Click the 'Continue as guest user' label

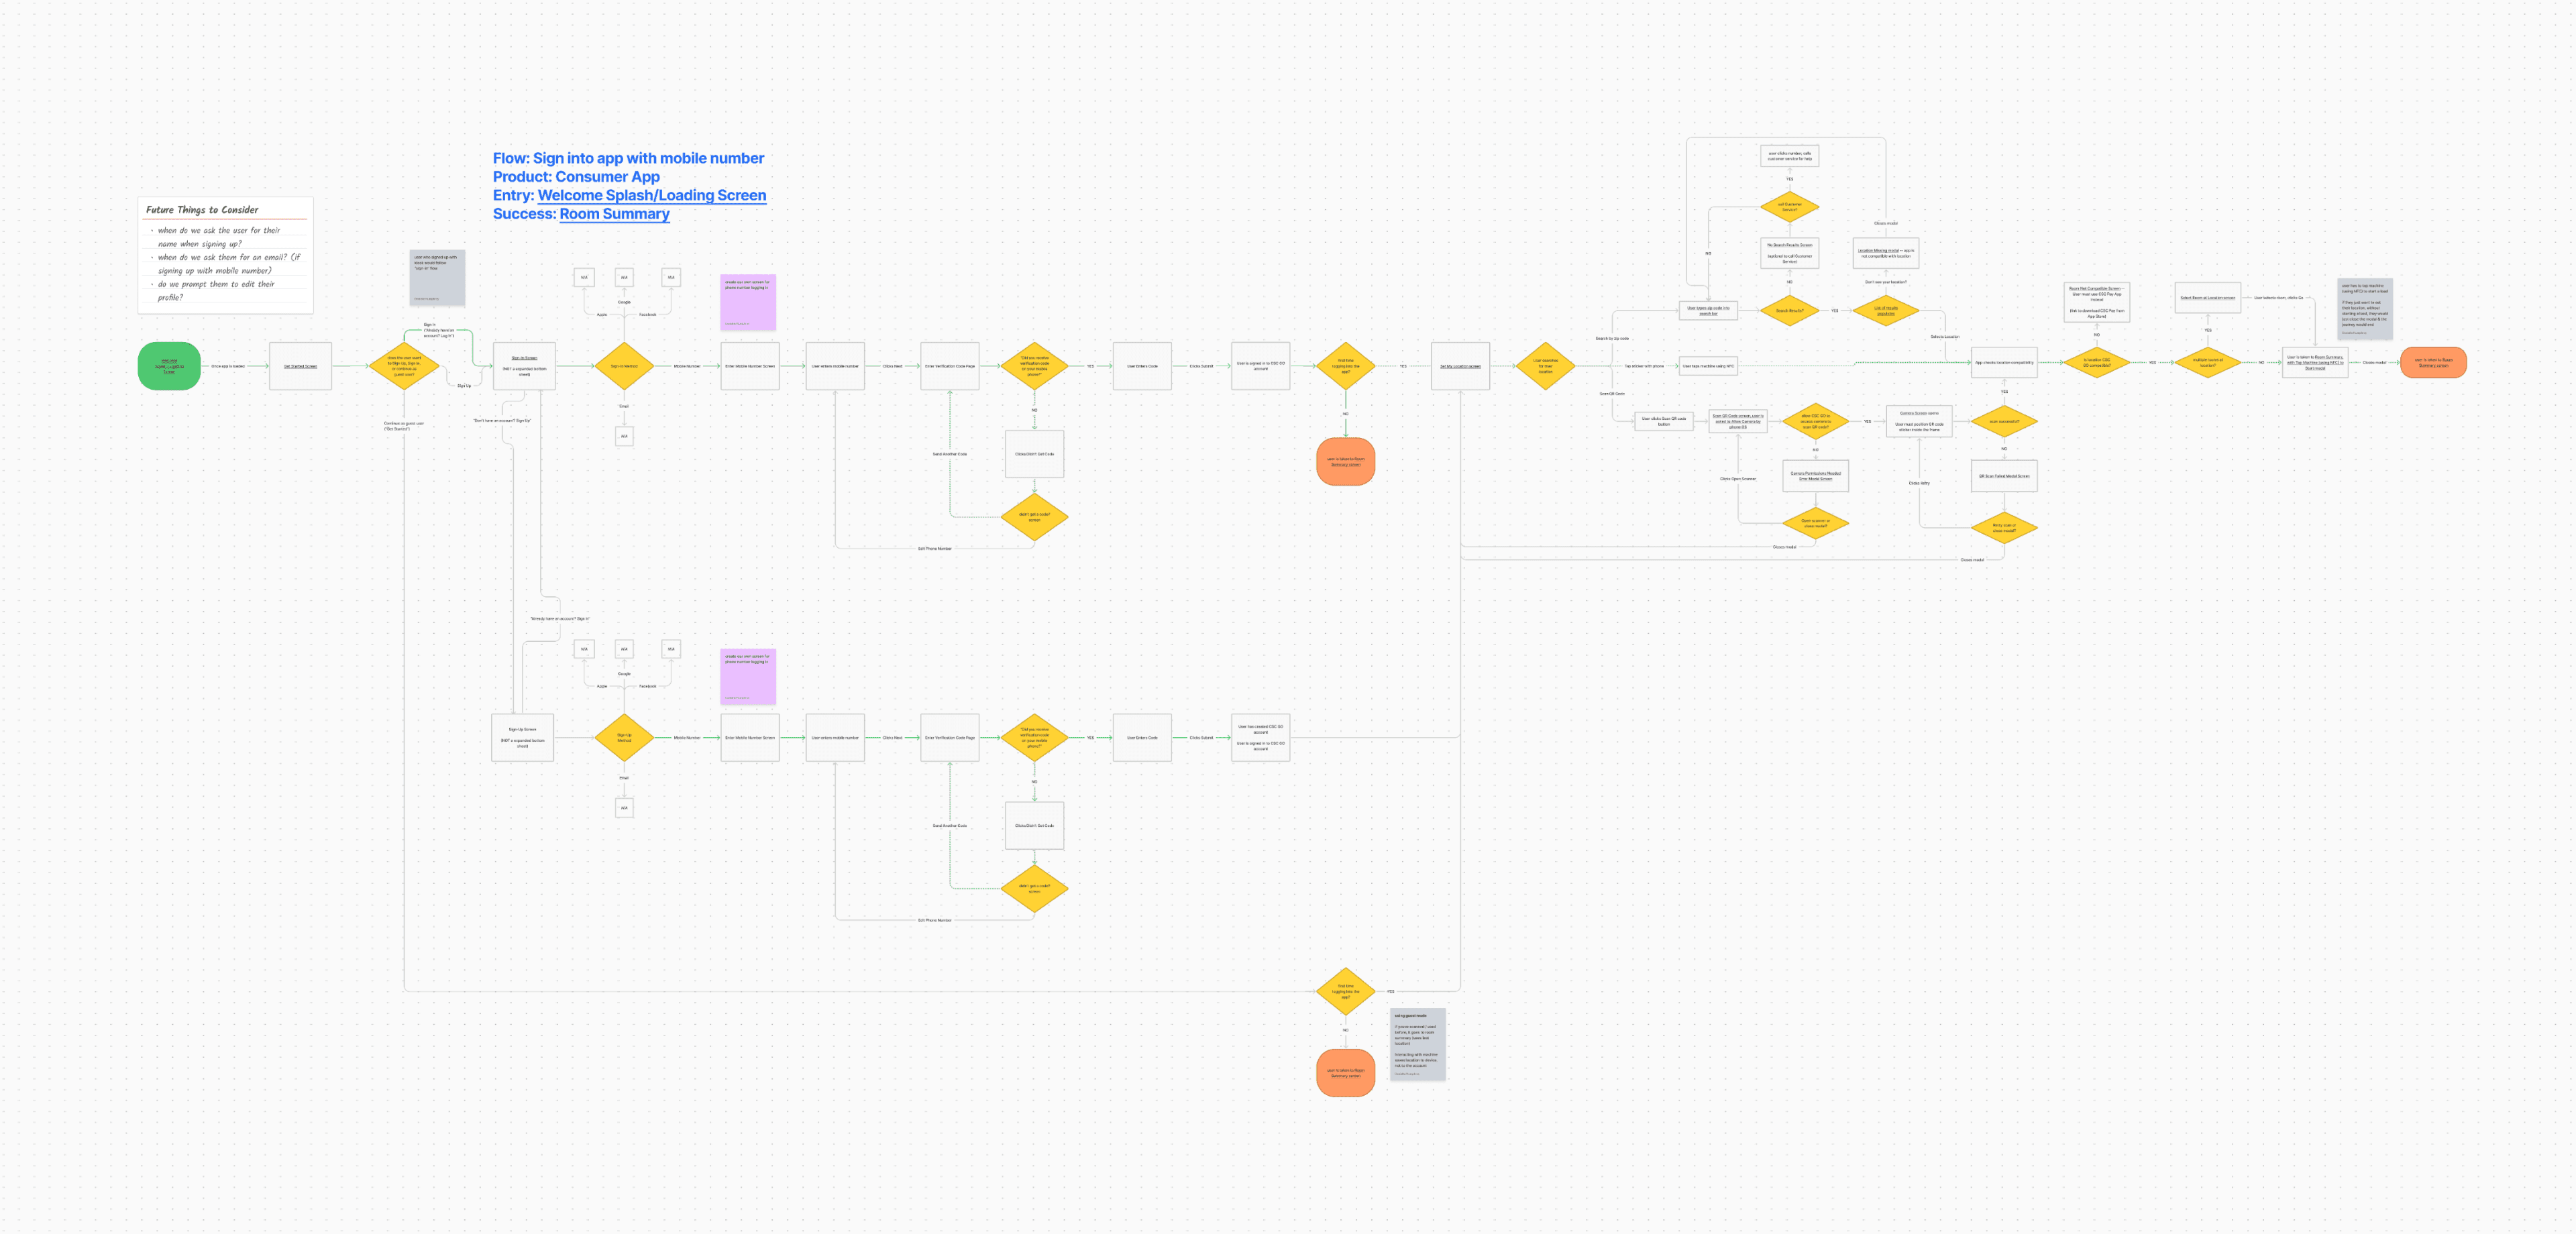pos(404,426)
